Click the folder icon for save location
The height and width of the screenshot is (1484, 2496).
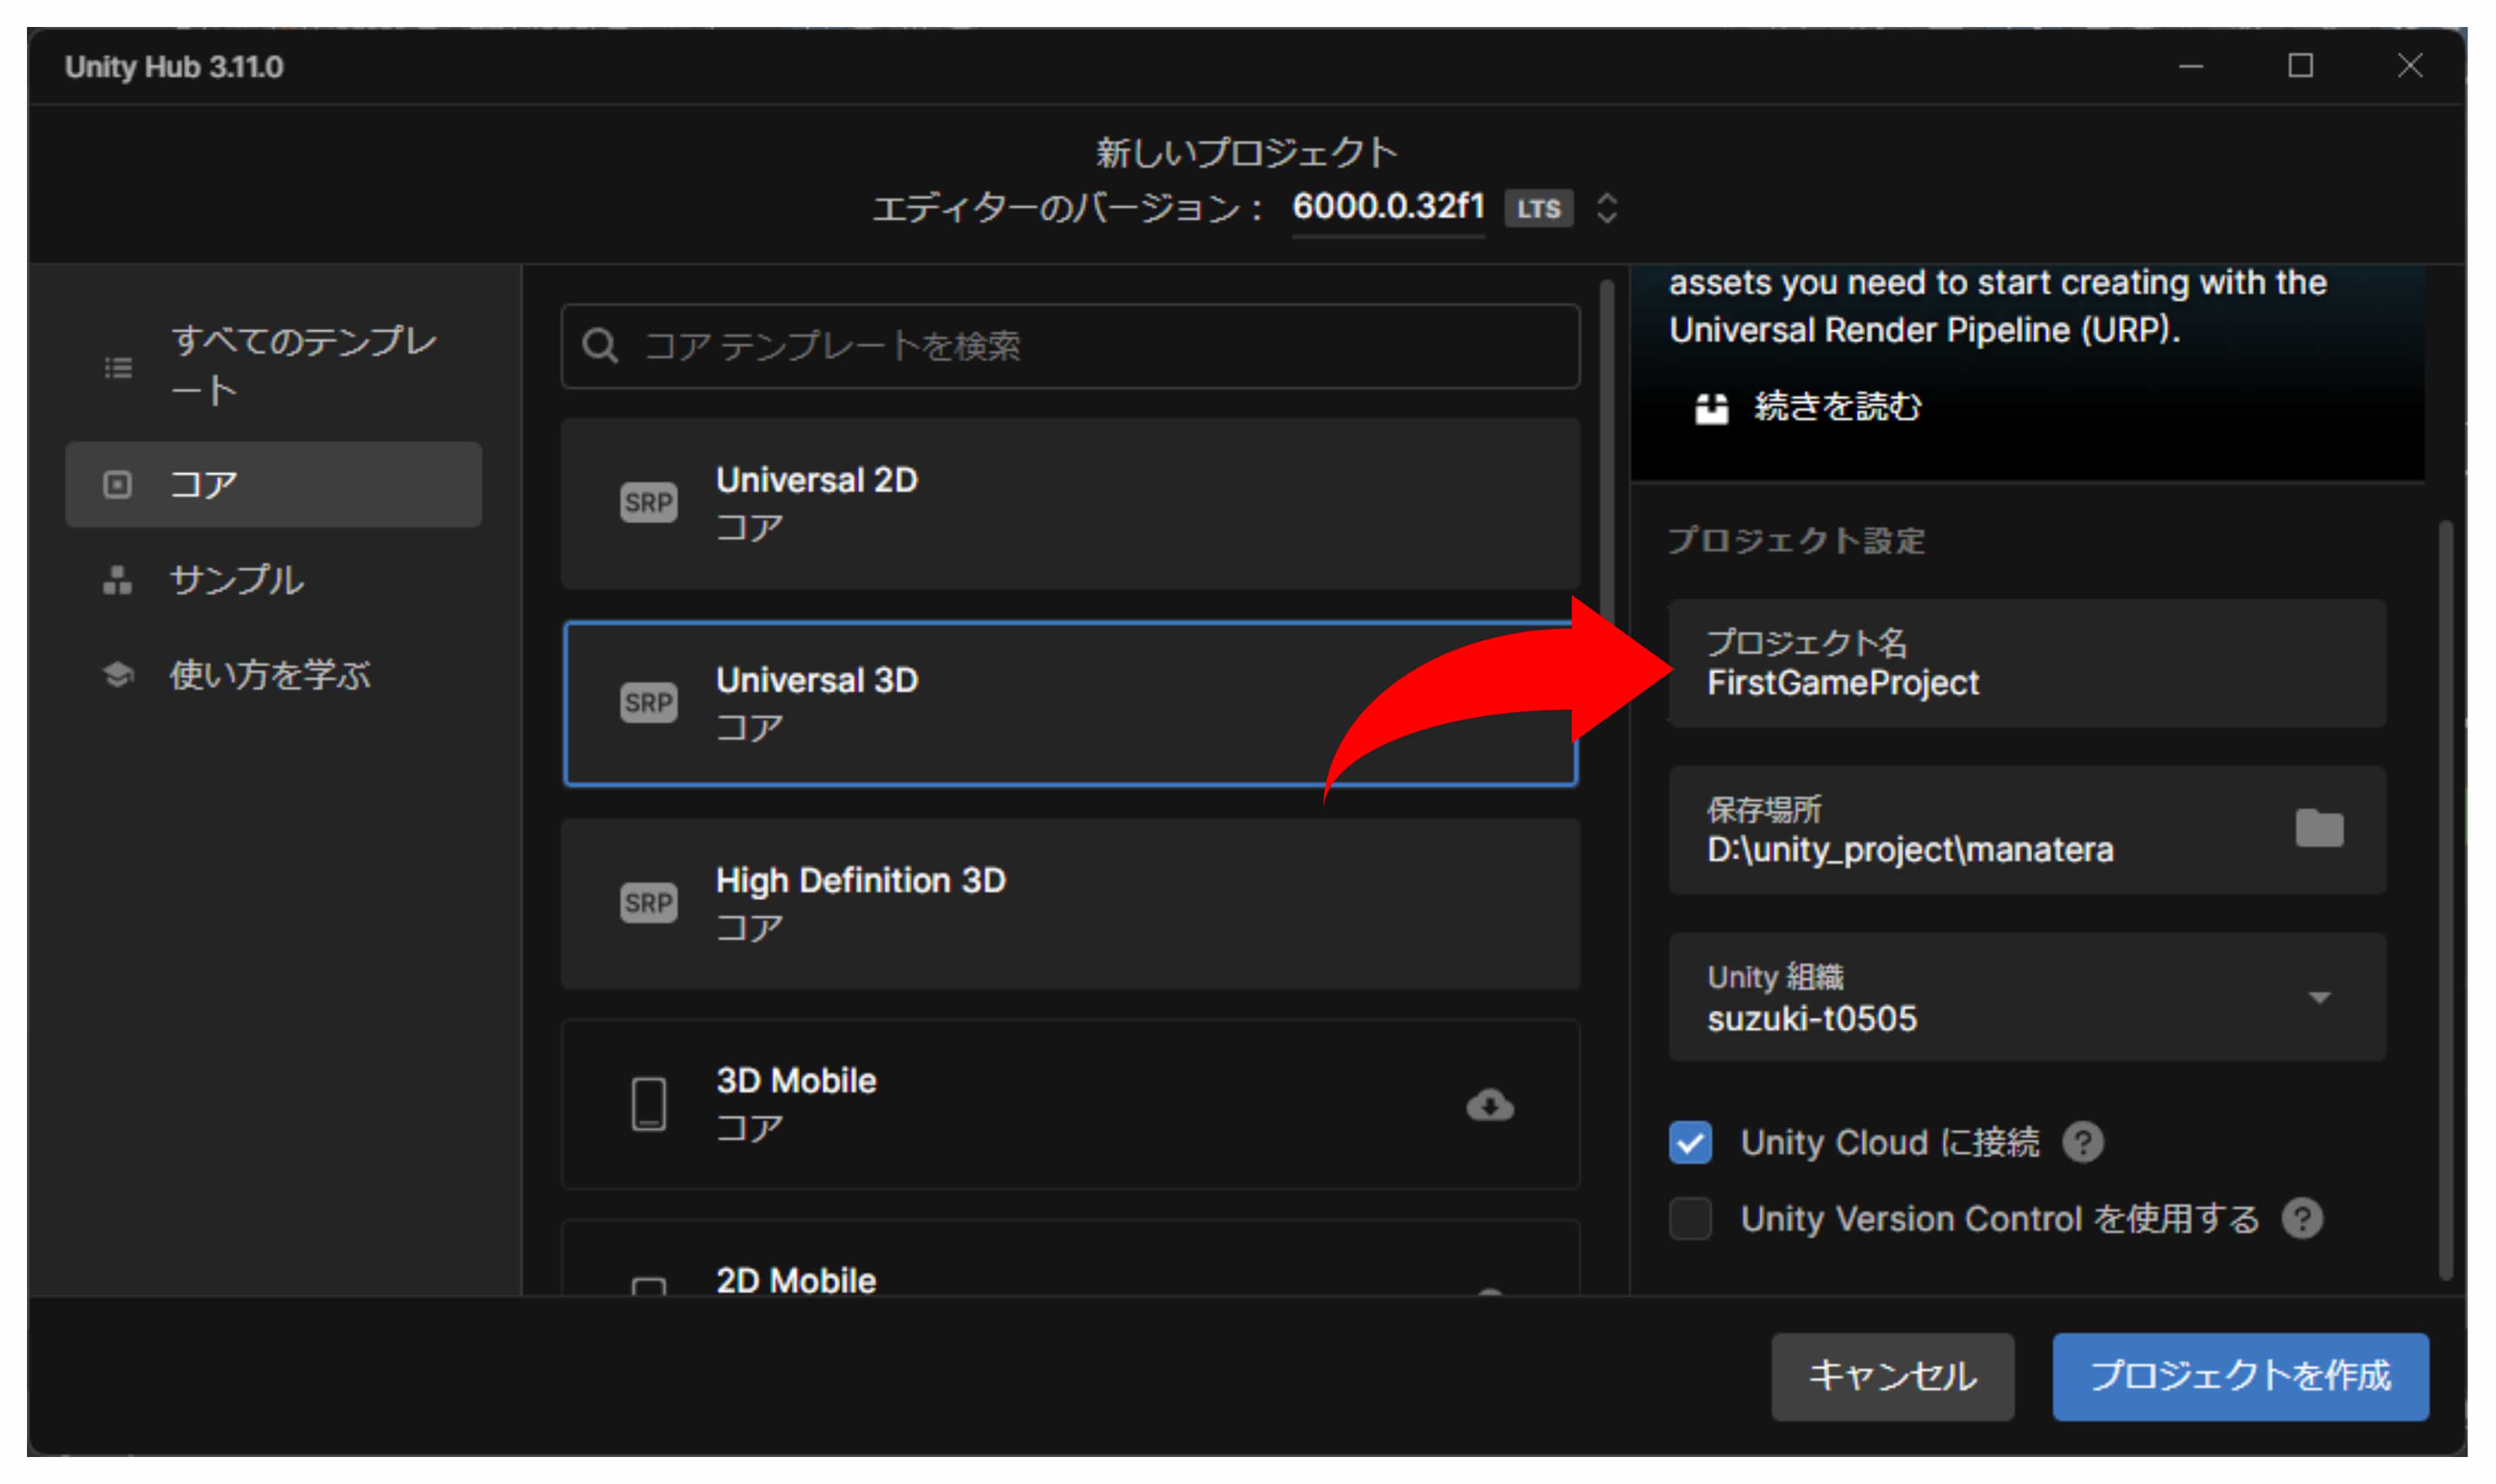[x=2318, y=829]
